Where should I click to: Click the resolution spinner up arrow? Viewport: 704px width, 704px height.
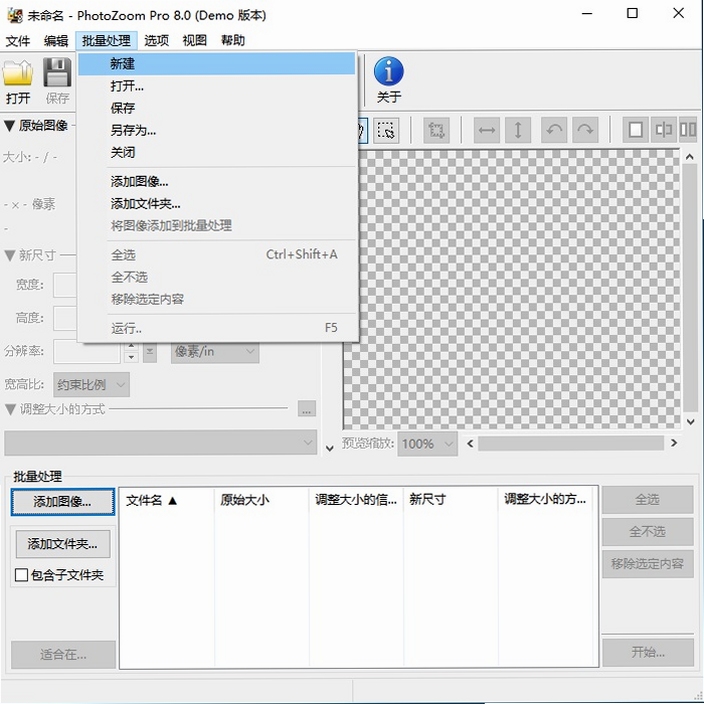coord(131,346)
